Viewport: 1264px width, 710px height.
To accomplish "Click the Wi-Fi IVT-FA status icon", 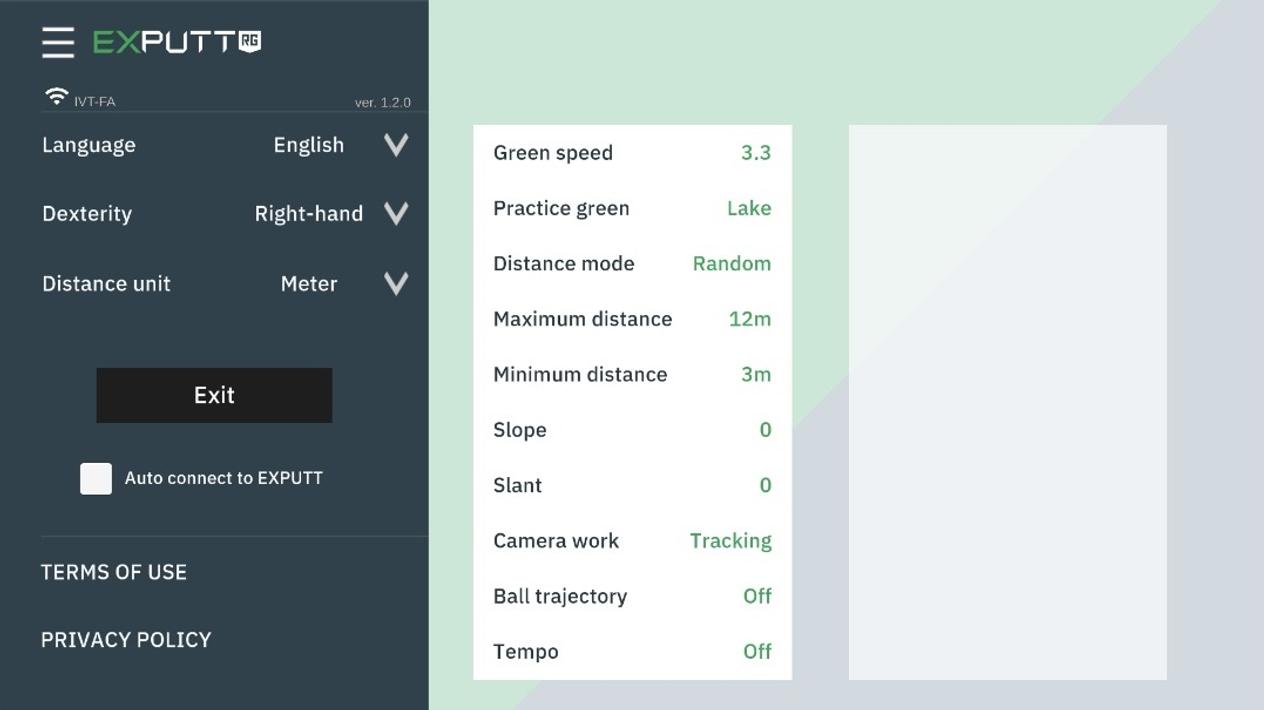I will (x=56, y=96).
